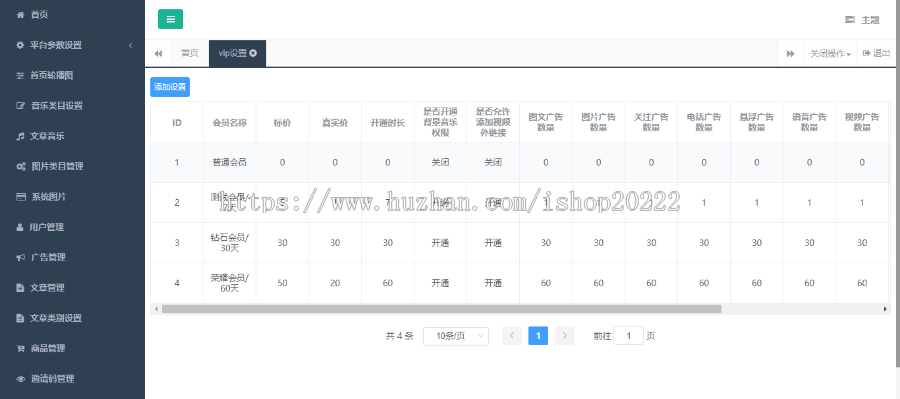
Task: Click the 荣耀会员/60天 cell
Action: (230, 283)
